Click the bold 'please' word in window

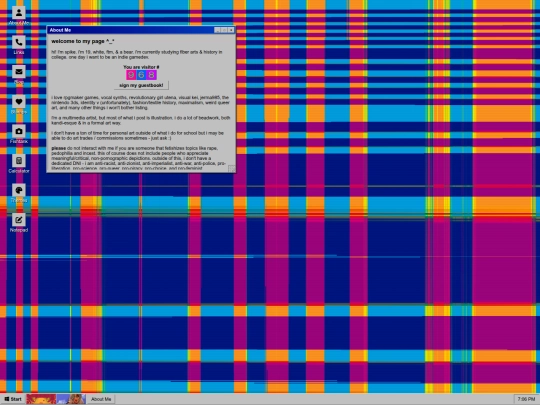click(59, 148)
